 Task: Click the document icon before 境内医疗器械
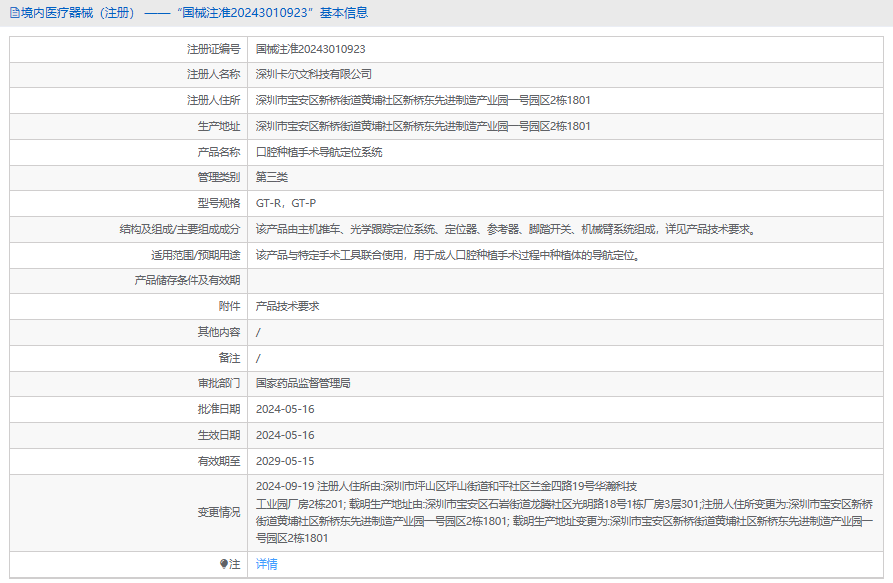[14, 13]
